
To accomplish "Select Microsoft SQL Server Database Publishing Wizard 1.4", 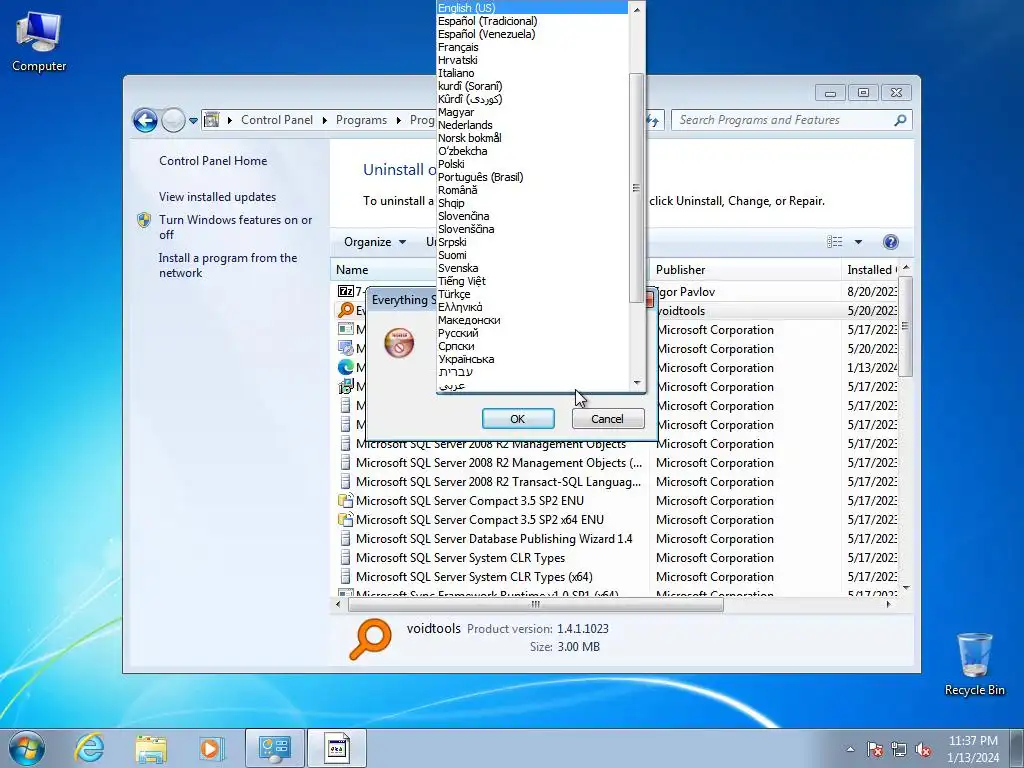I will pos(494,539).
